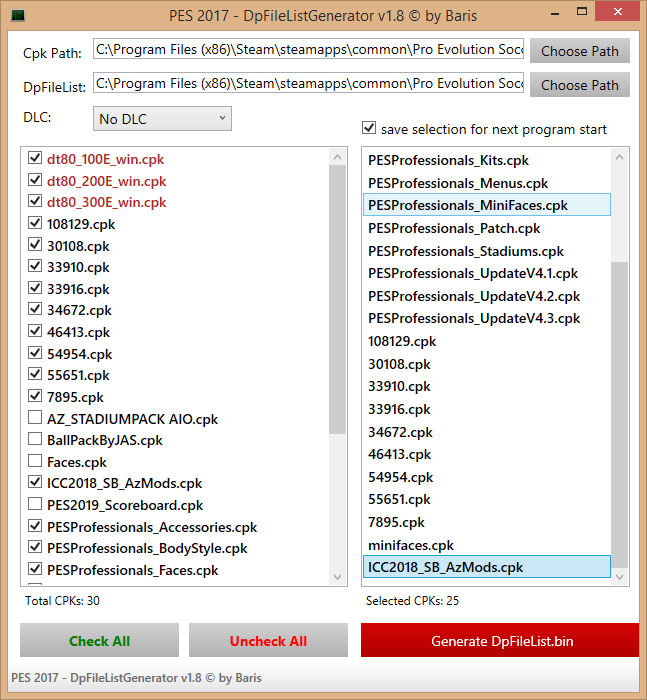Uncheck PESProfessionals_Faces.cpk checkbox
Screen dimensions: 647x700
click(x=35, y=568)
